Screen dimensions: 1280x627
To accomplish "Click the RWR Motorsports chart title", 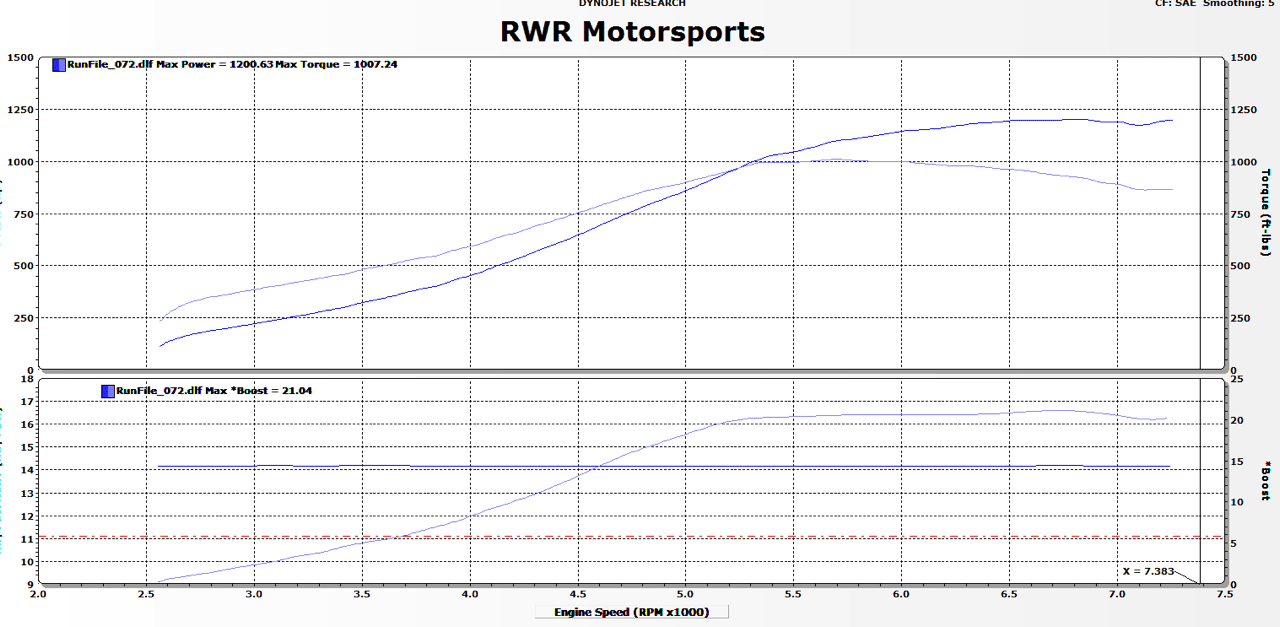I will click(633, 32).
